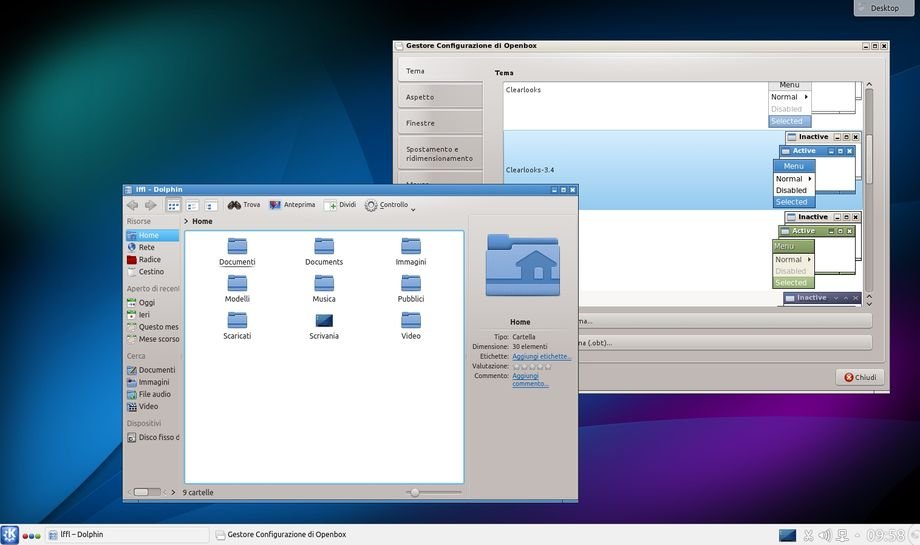Click the Aggiungi etichette link
Screen dimensions: 920x545
click(x=541, y=356)
